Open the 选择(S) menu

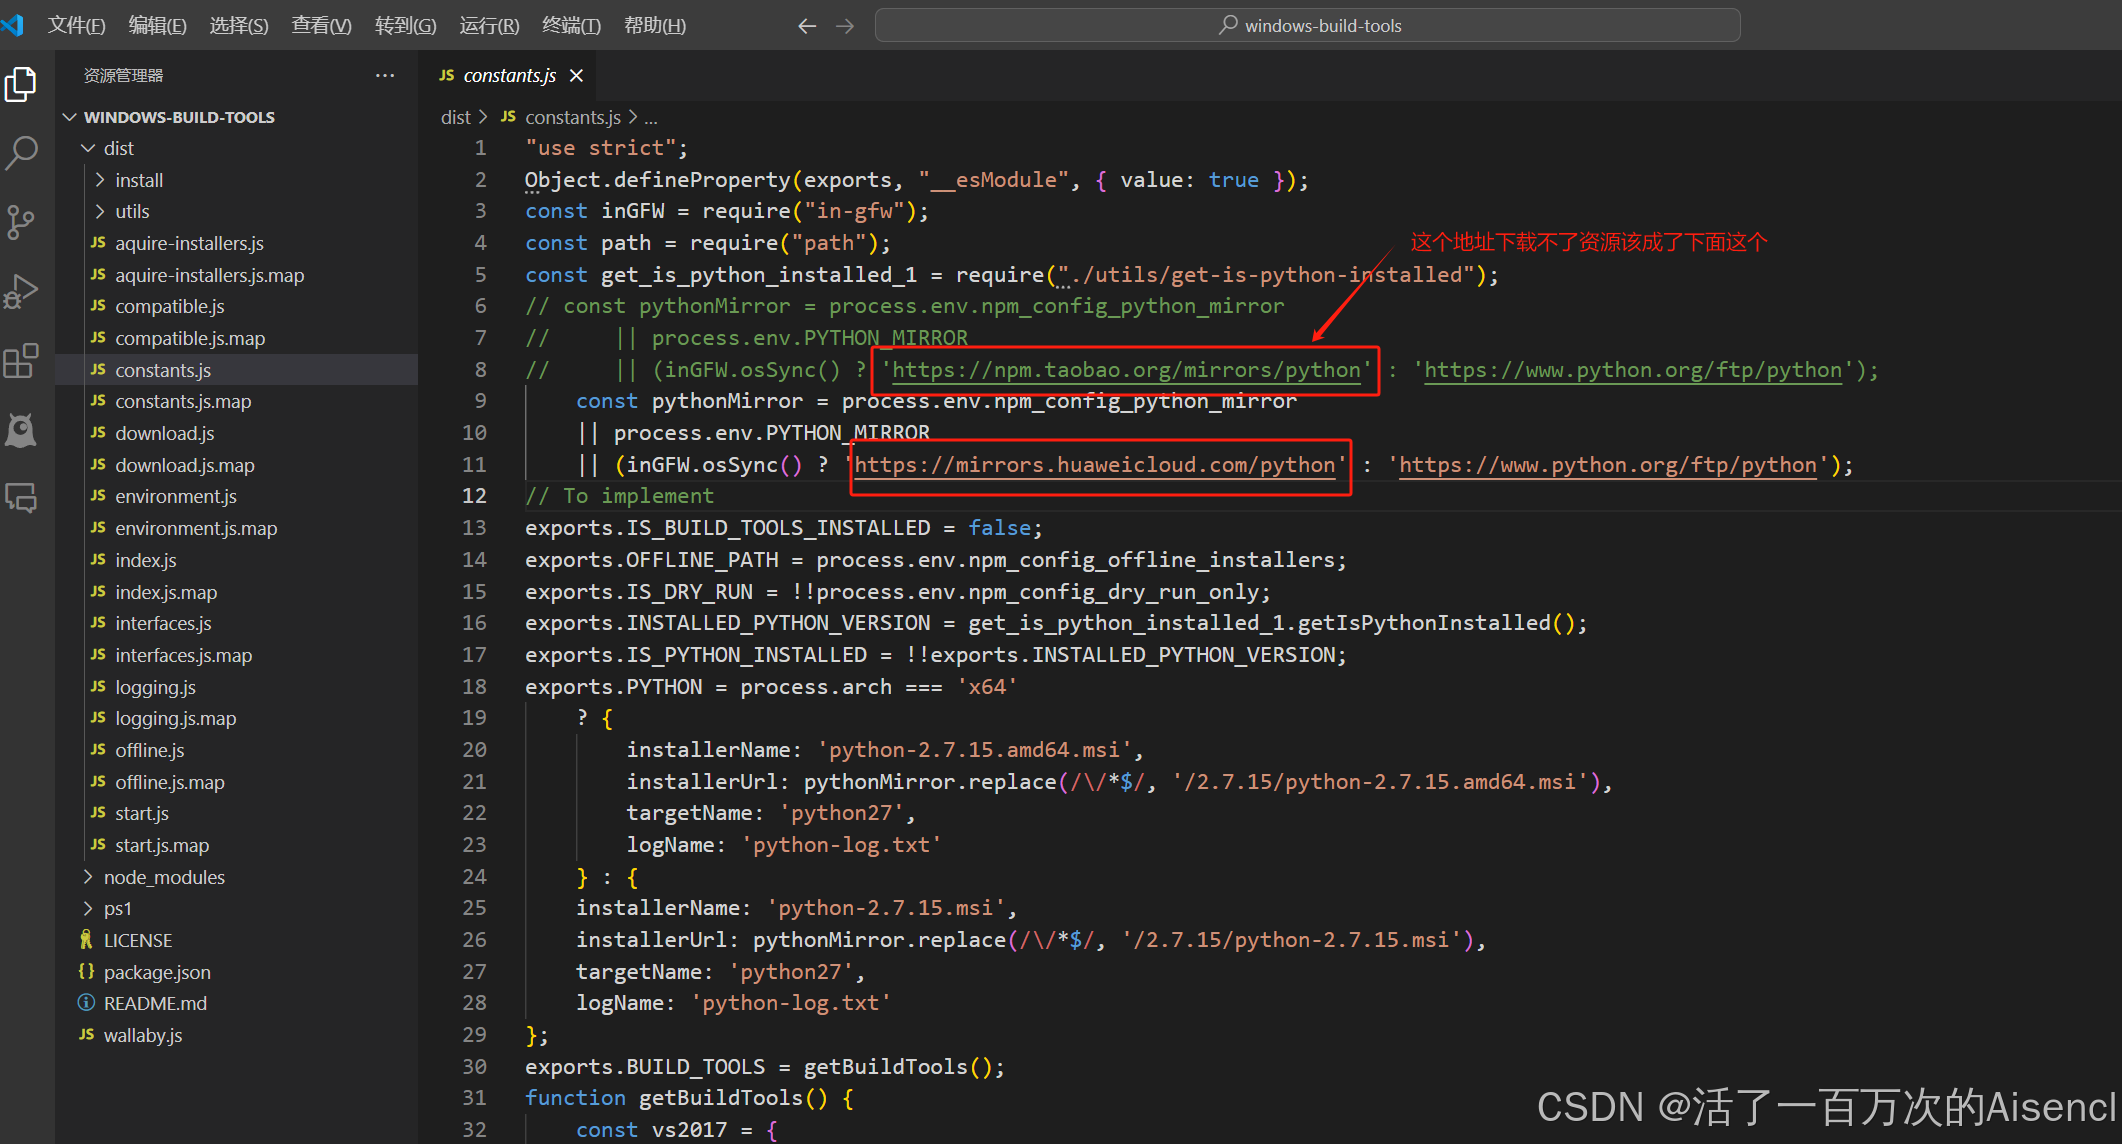(239, 26)
